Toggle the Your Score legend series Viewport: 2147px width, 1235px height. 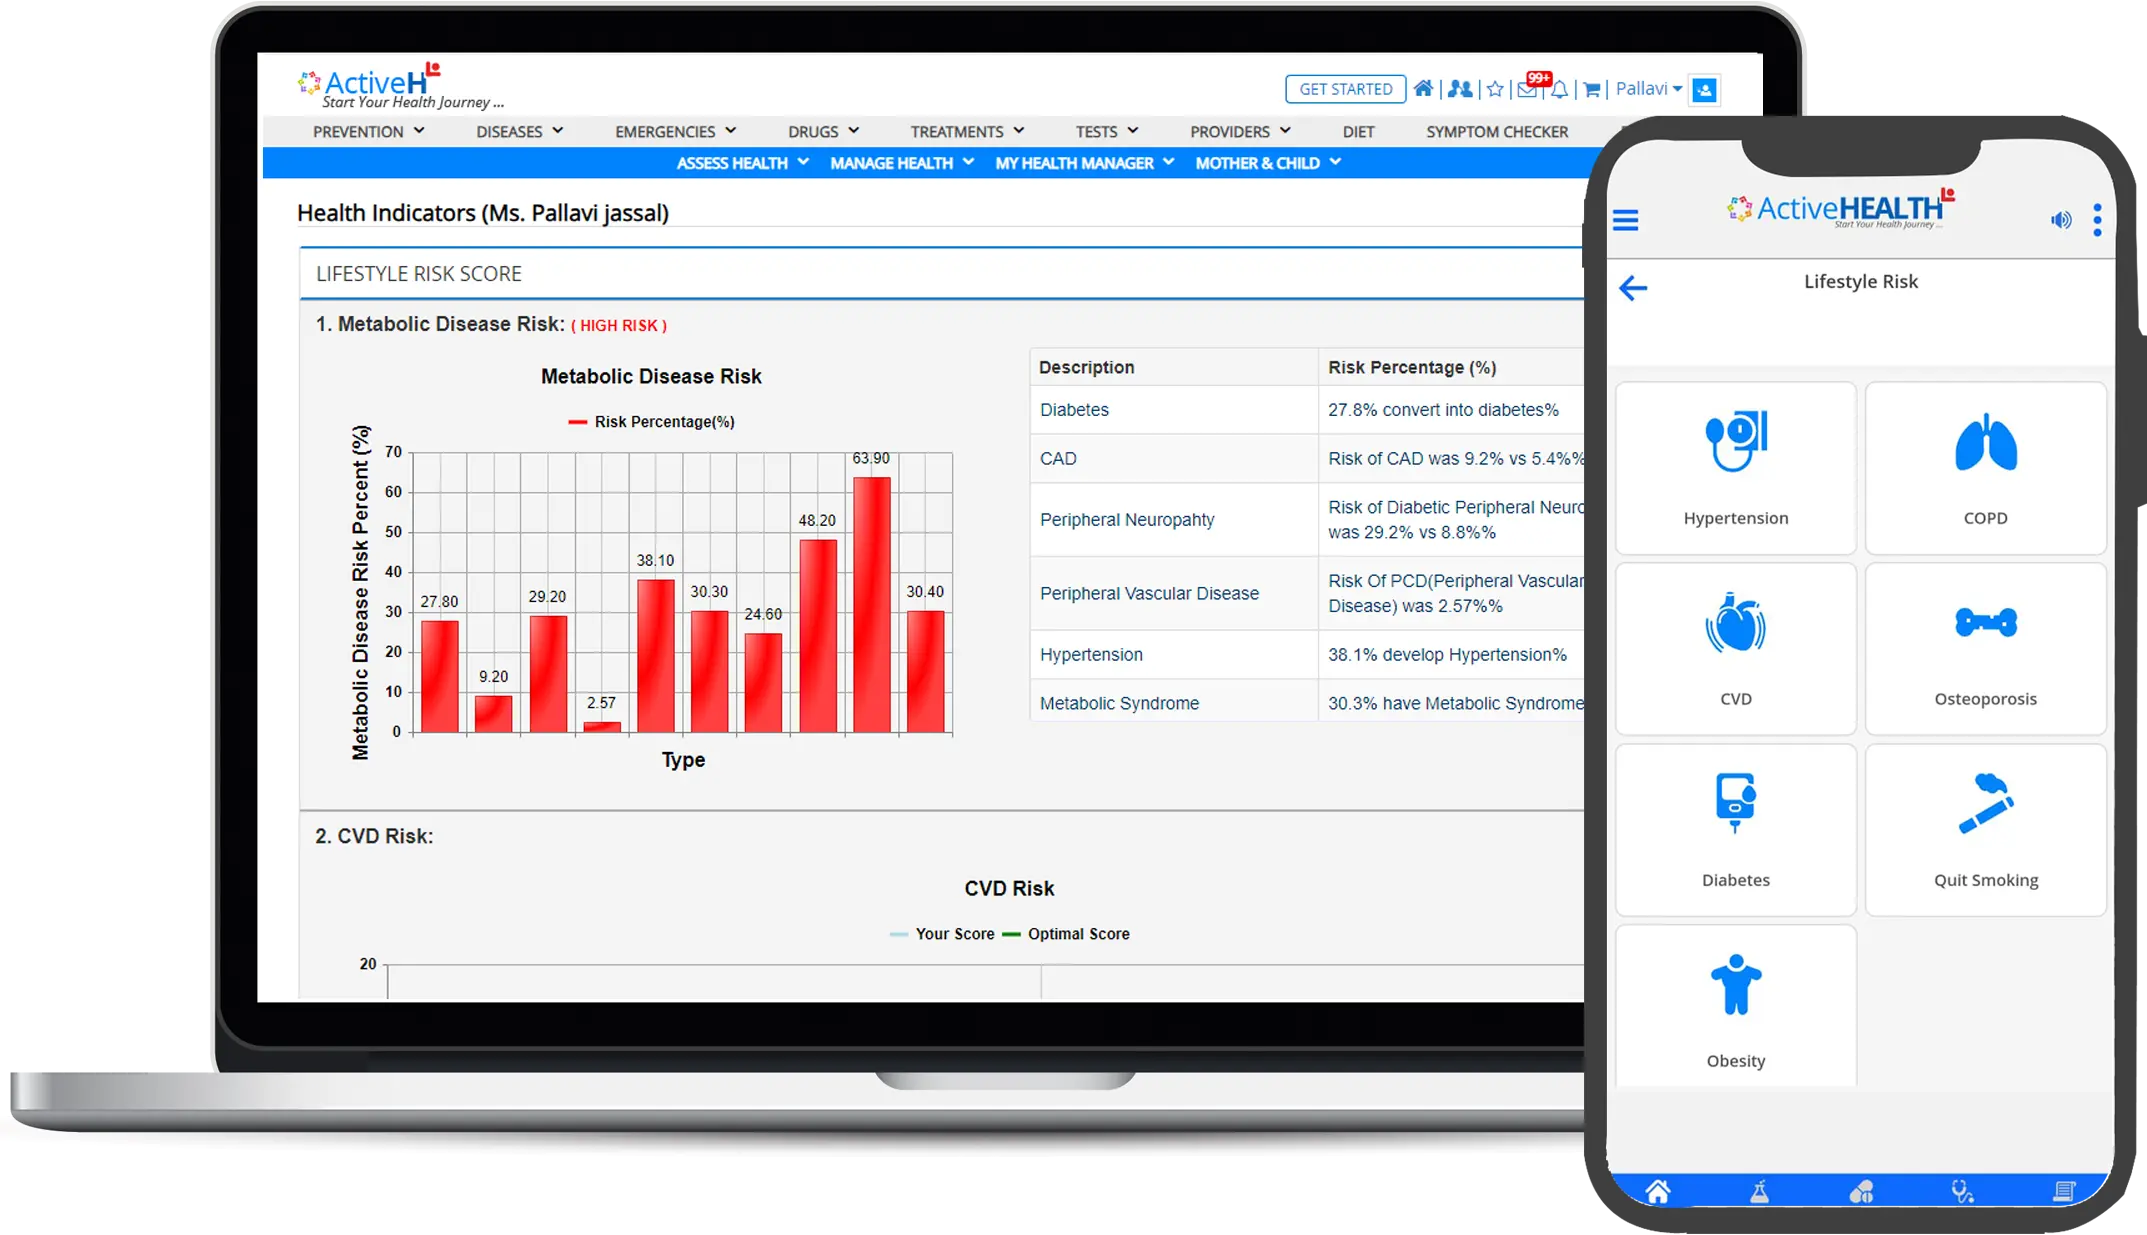[942, 934]
